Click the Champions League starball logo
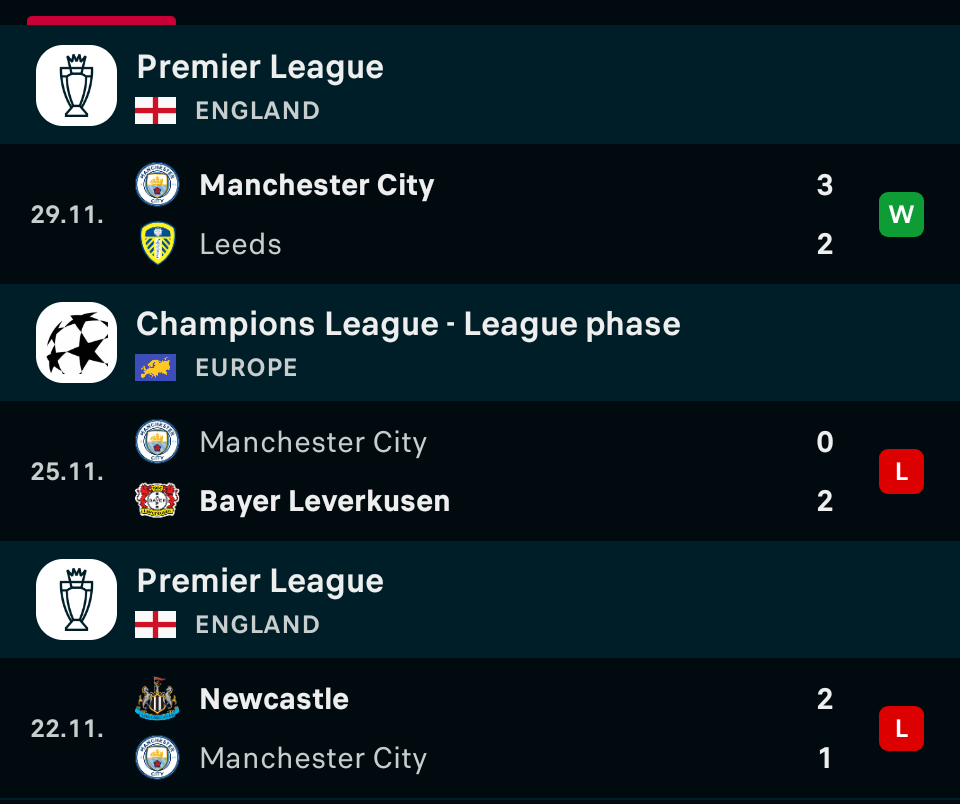Screen dimensions: 960x804 (x=77, y=343)
